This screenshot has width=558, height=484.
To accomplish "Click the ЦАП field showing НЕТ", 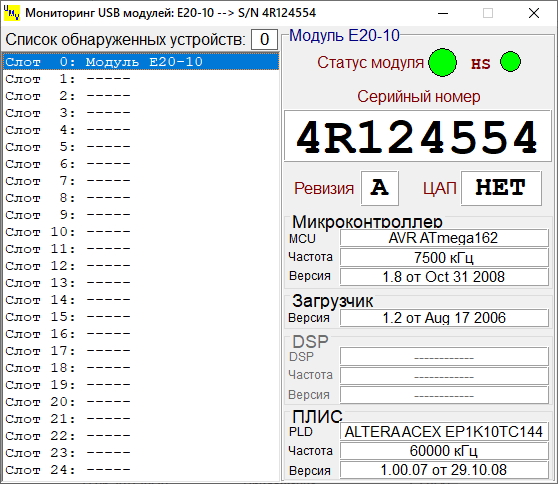I will pos(501,188).
